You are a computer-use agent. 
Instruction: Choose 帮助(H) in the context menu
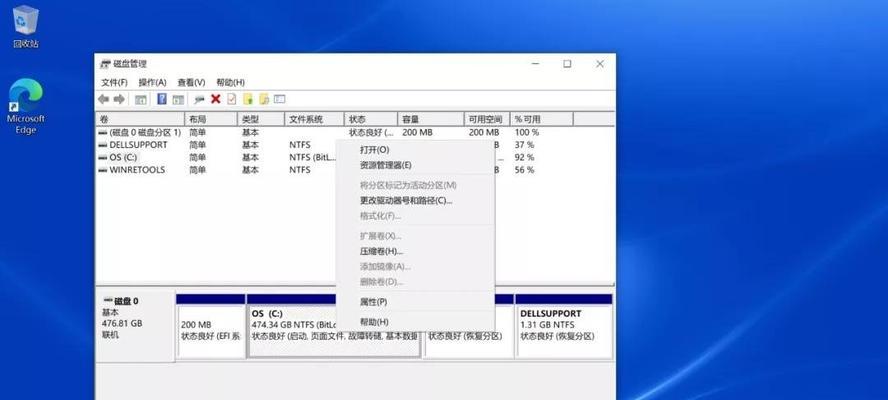pos(416,322)
